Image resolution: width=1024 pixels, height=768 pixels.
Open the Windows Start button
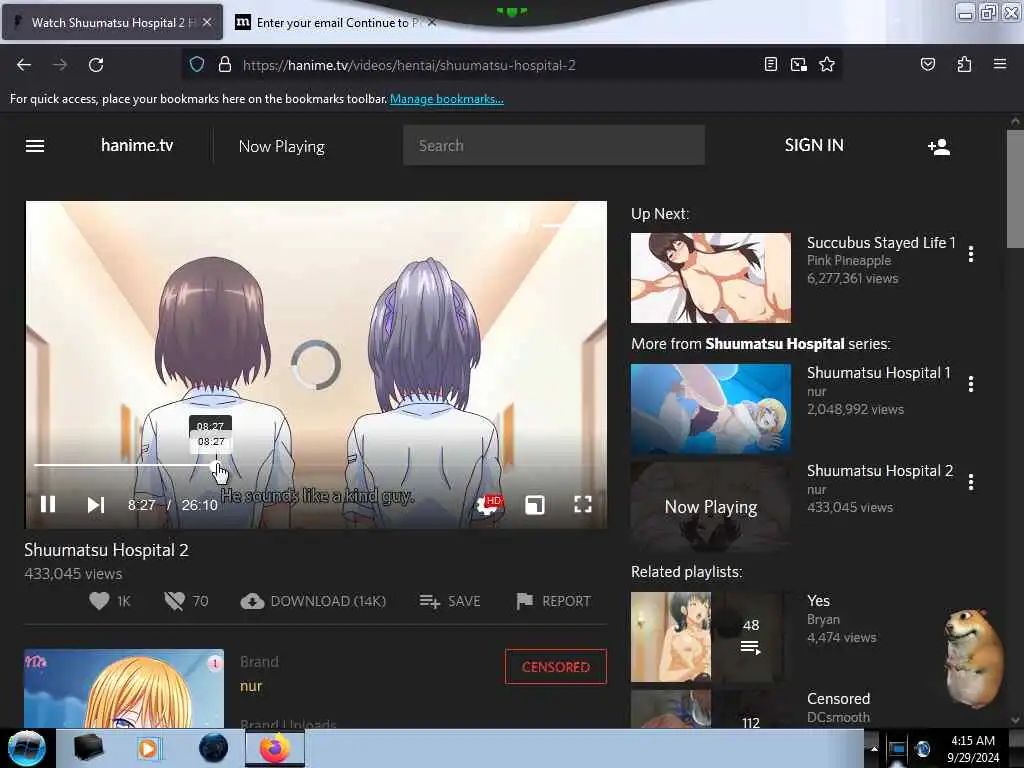[27, 748]
